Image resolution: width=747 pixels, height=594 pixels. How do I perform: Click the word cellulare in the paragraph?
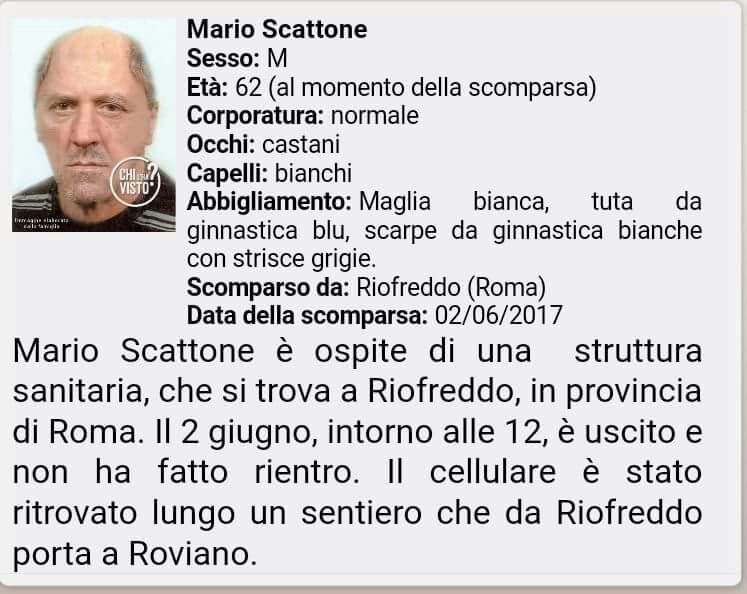point(493,473)
